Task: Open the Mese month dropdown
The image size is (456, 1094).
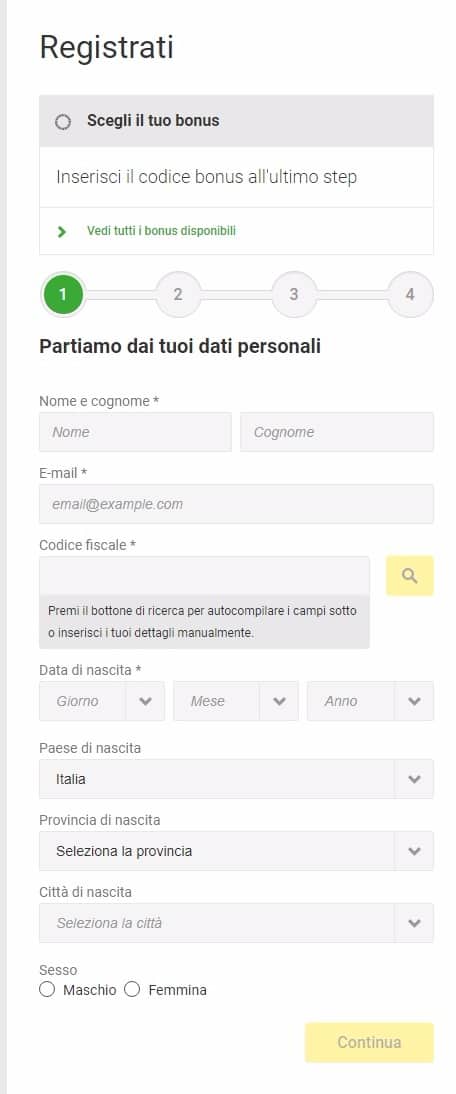Action: click(236, 701)
